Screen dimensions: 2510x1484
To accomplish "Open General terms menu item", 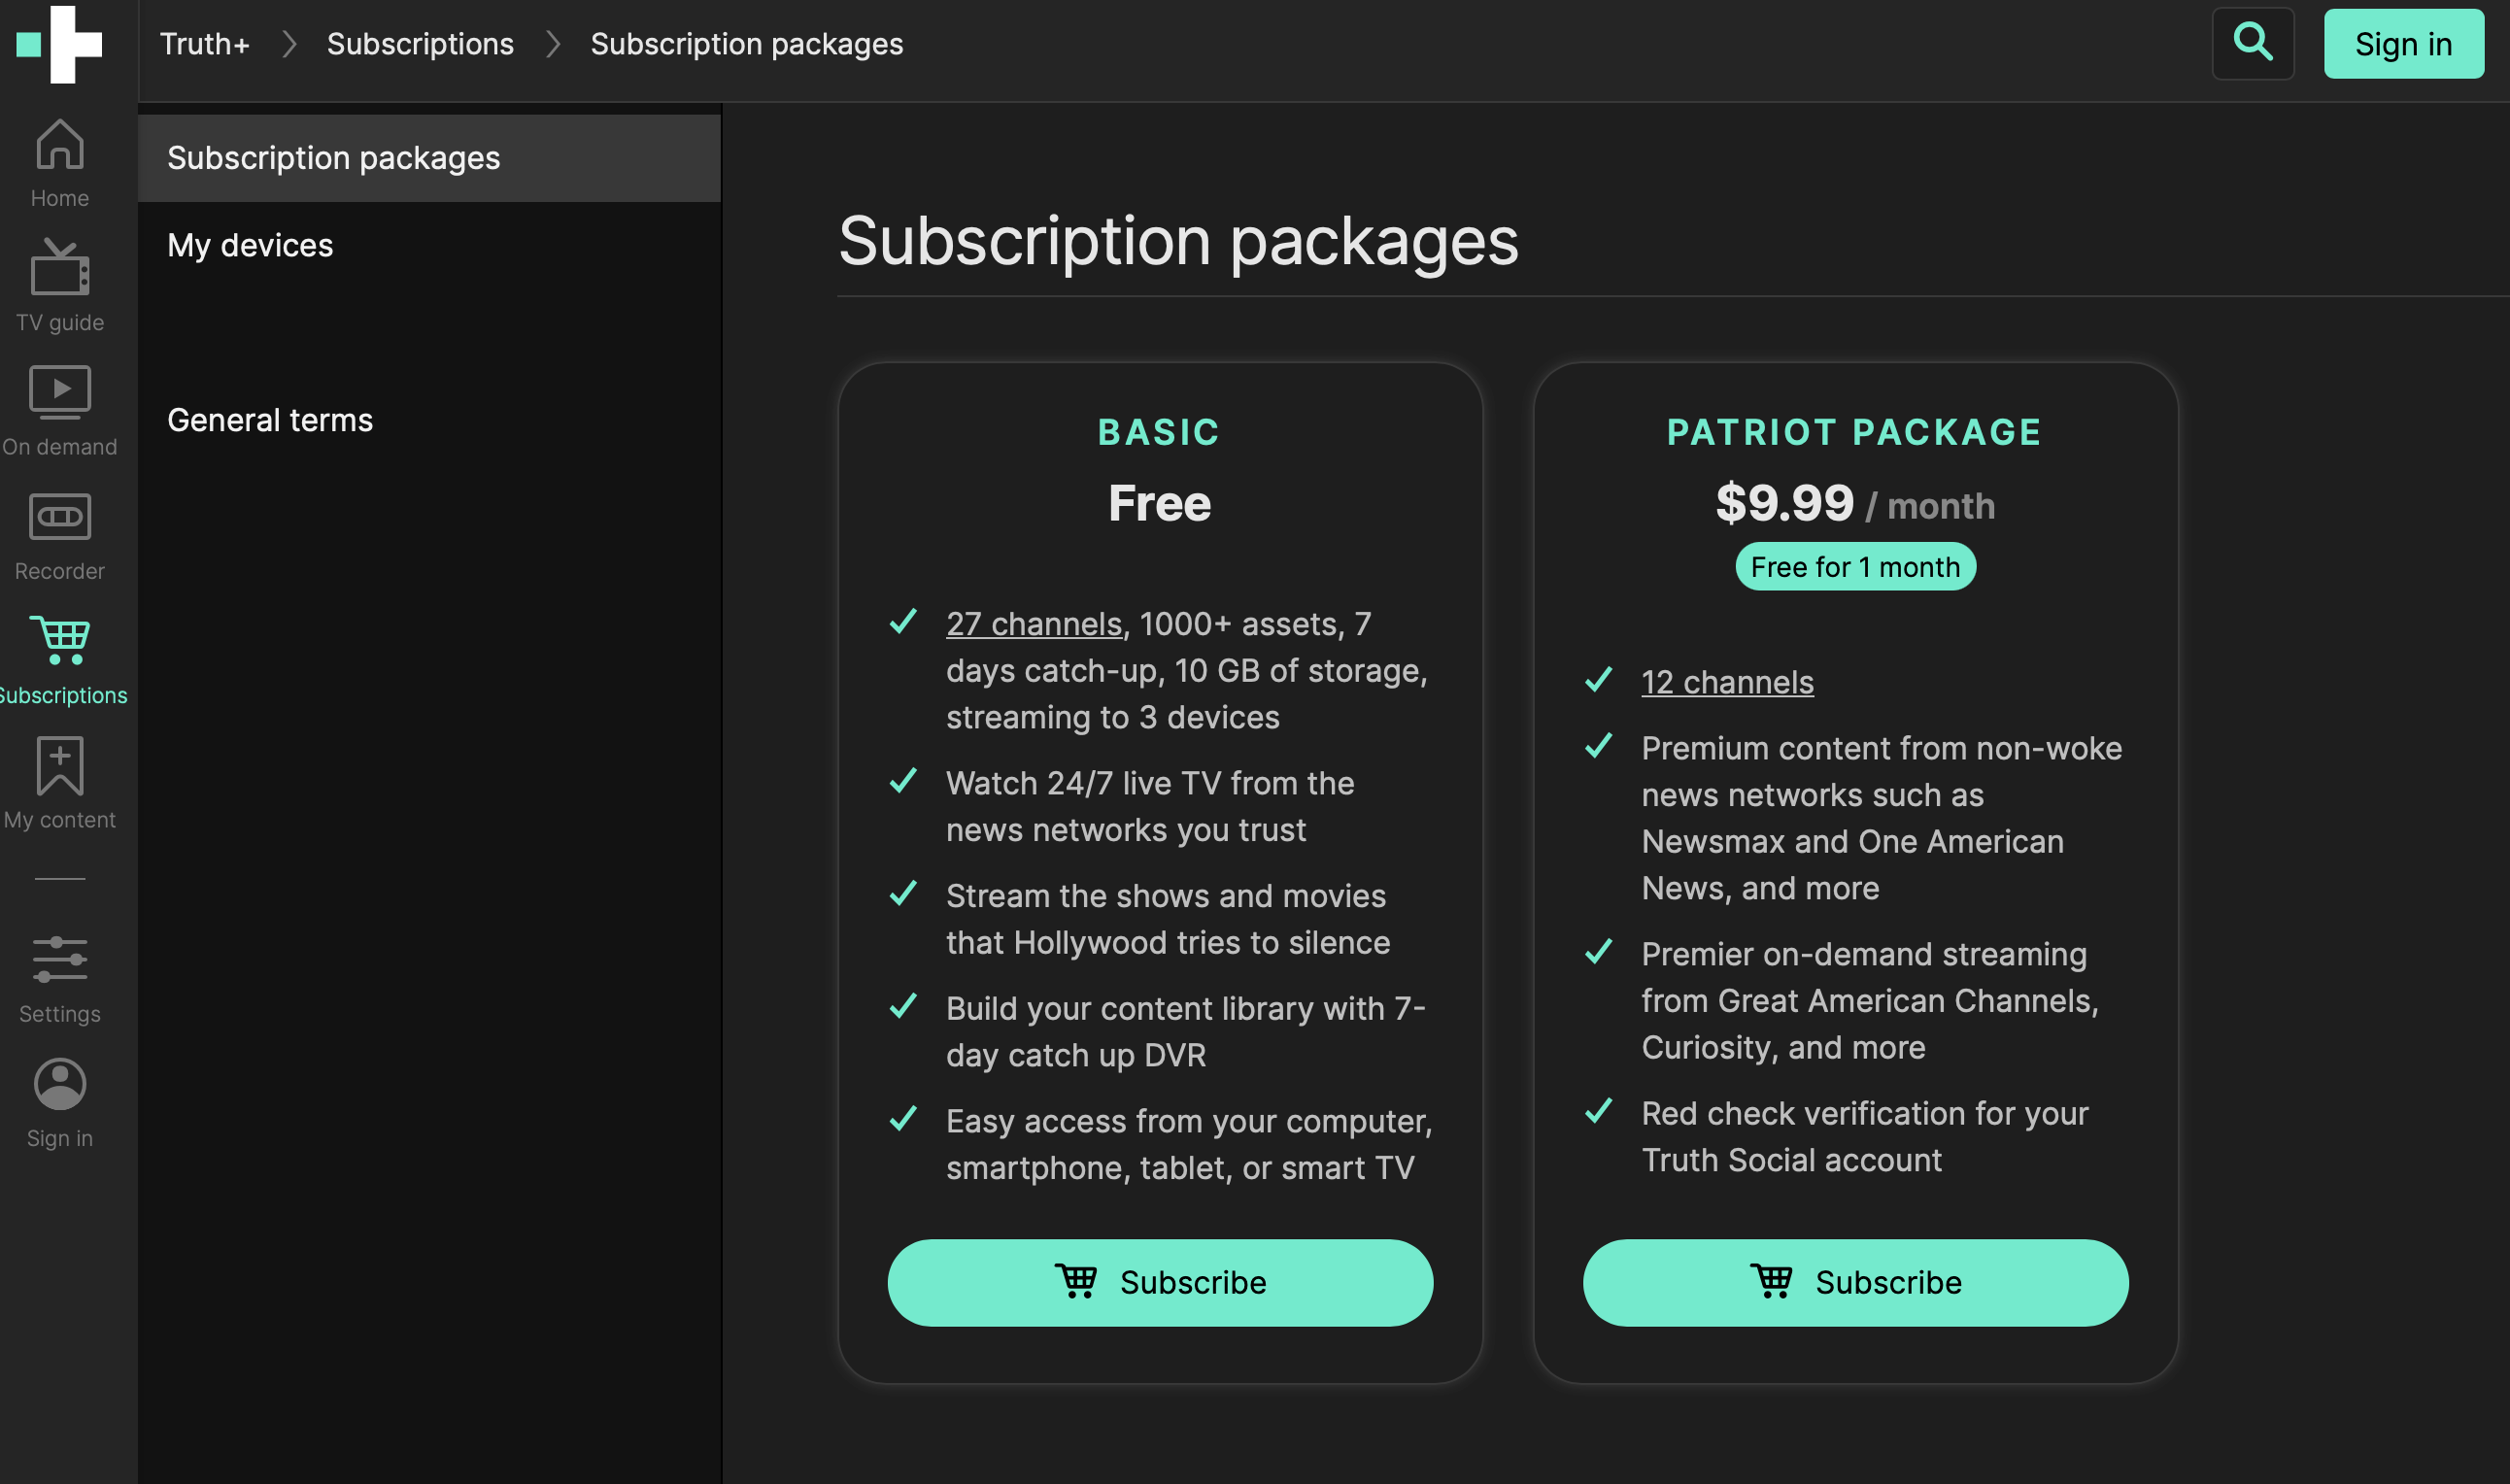I will [x=270, y=420].
